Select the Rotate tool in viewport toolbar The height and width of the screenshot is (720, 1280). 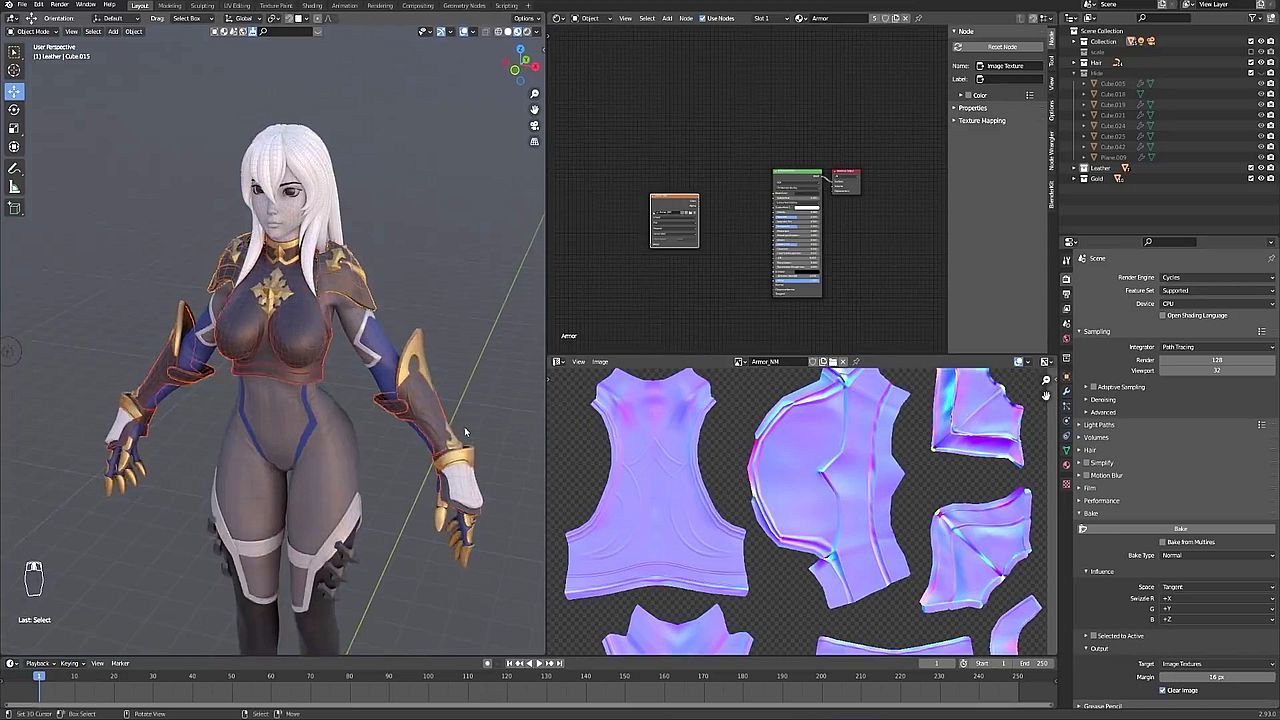[x=14, y=110]
